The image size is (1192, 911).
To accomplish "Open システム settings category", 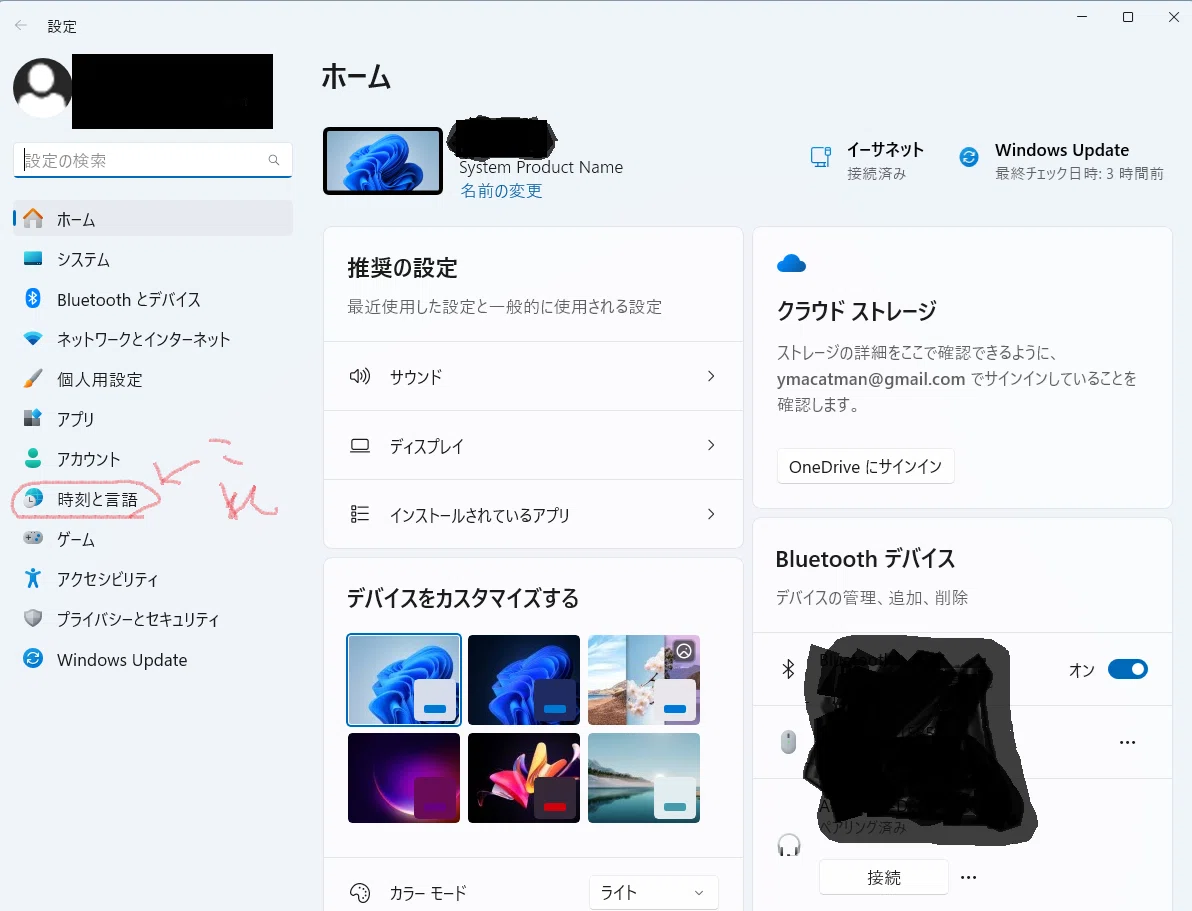I will 153,259.
